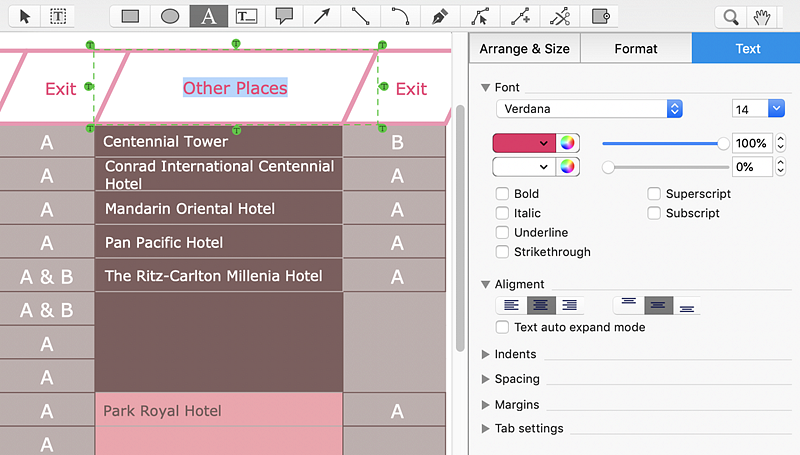Choose the Edit Points tool
This screenshot has height=455, width=800.
point(480,17)
